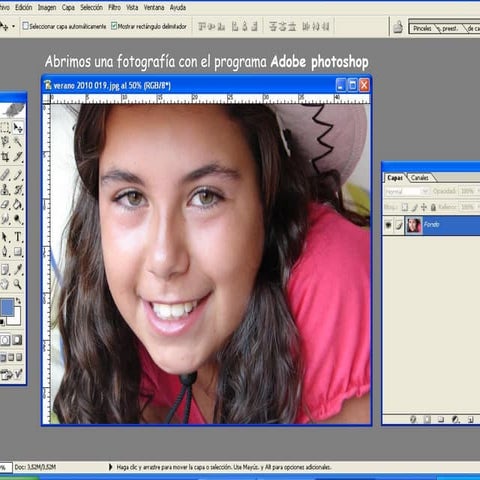Select the Path Selection arrow tool
Image resolution: width=480 pixels, height=480 pixels.
pyautogui.click(x=5, y=237)
